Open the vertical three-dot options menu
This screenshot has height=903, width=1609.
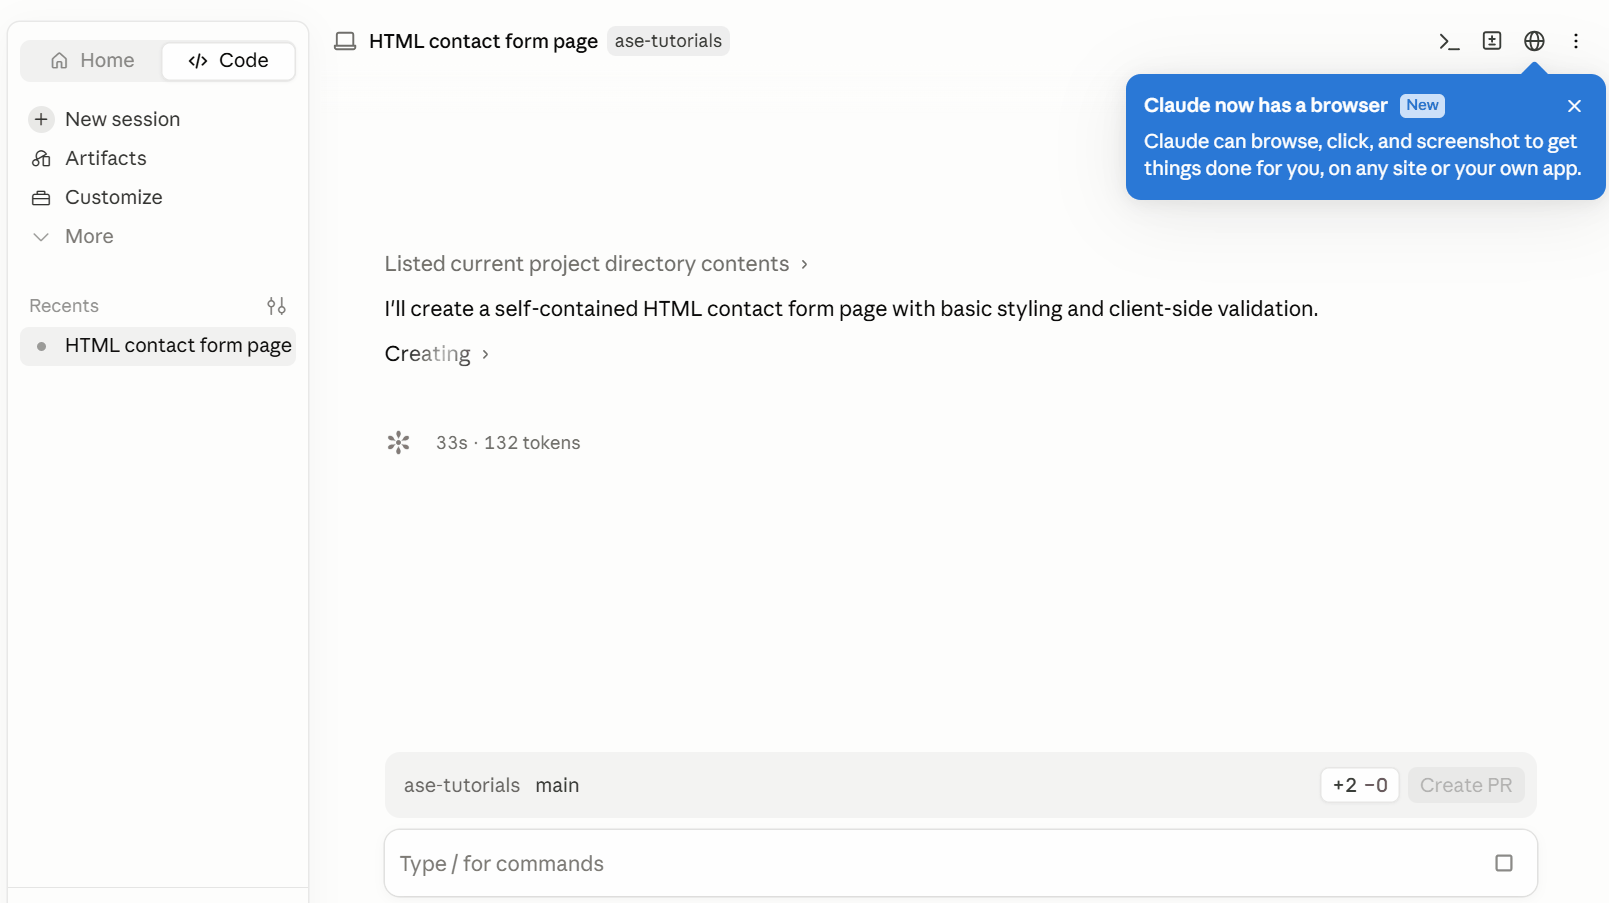coord(1576,41)
